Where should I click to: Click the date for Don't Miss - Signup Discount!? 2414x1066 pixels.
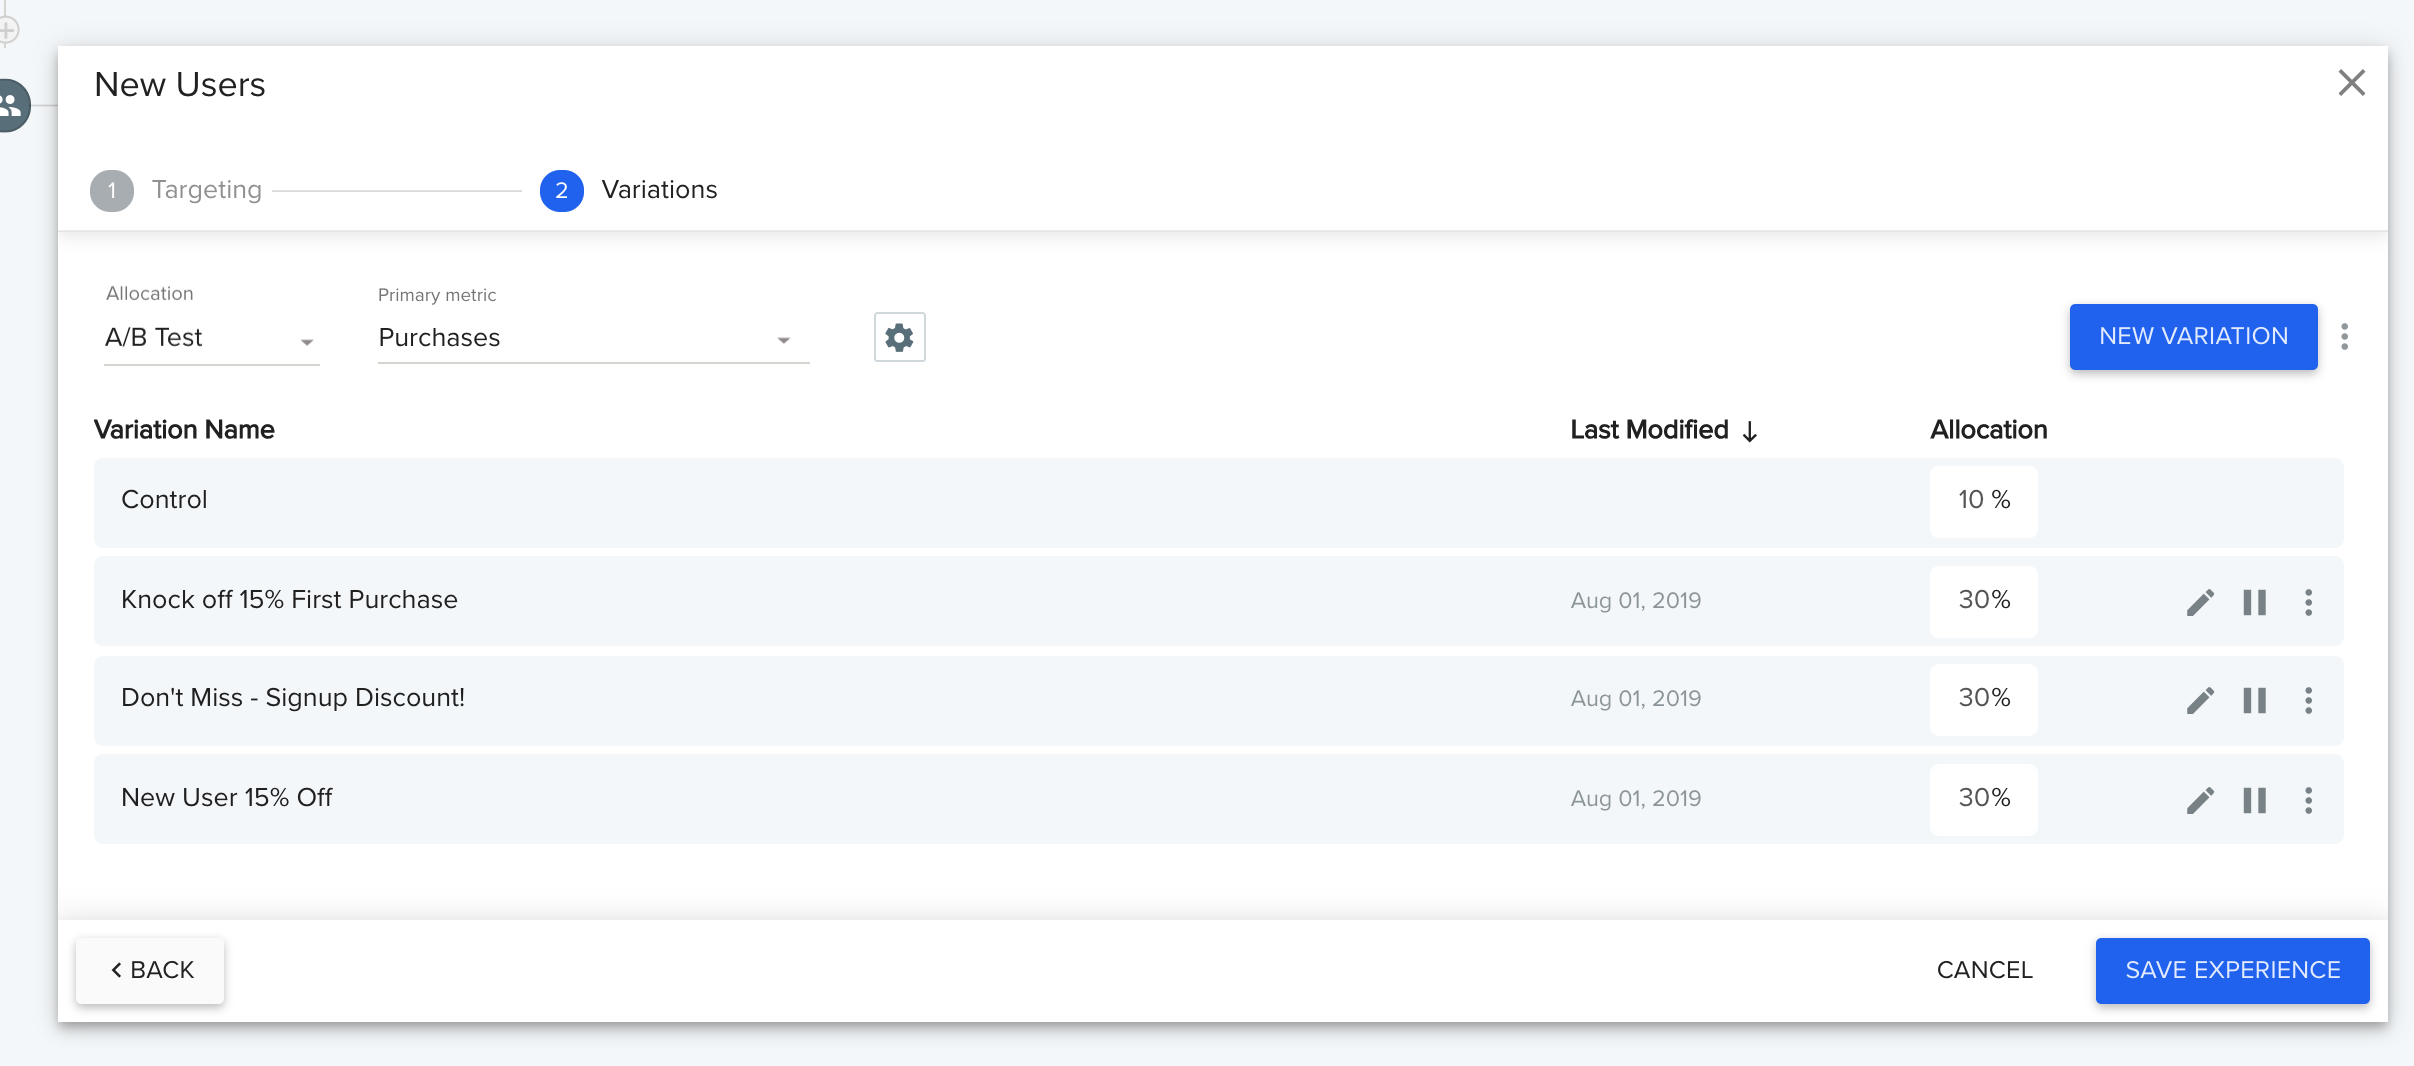point(1635,699)
